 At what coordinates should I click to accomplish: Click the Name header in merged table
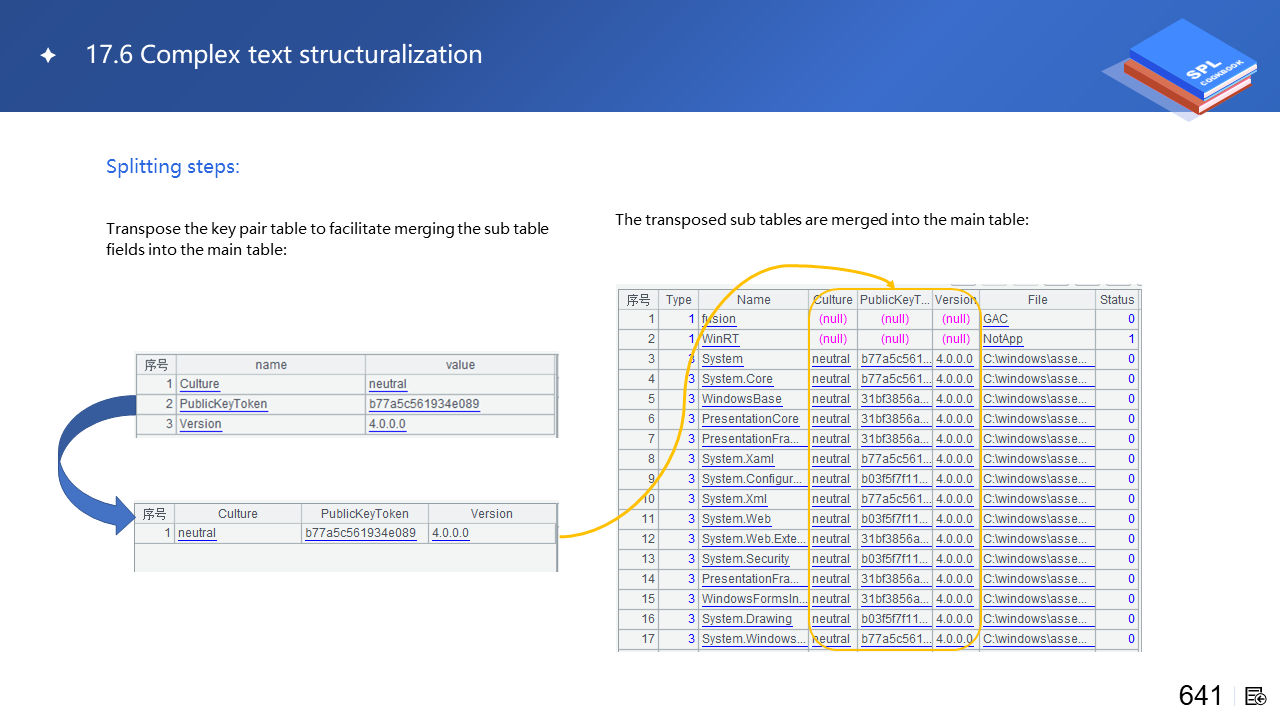[x=753, y=299]
